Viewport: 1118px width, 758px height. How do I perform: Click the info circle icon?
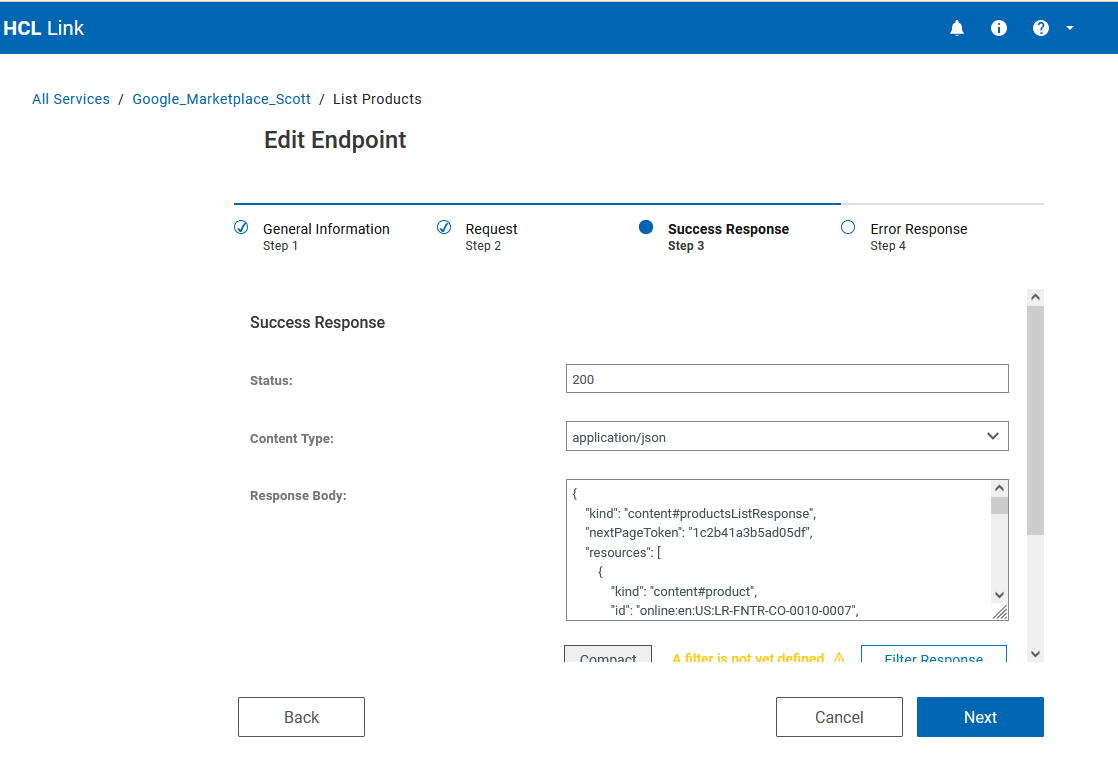pyautogui.click(x=999, y=28)
